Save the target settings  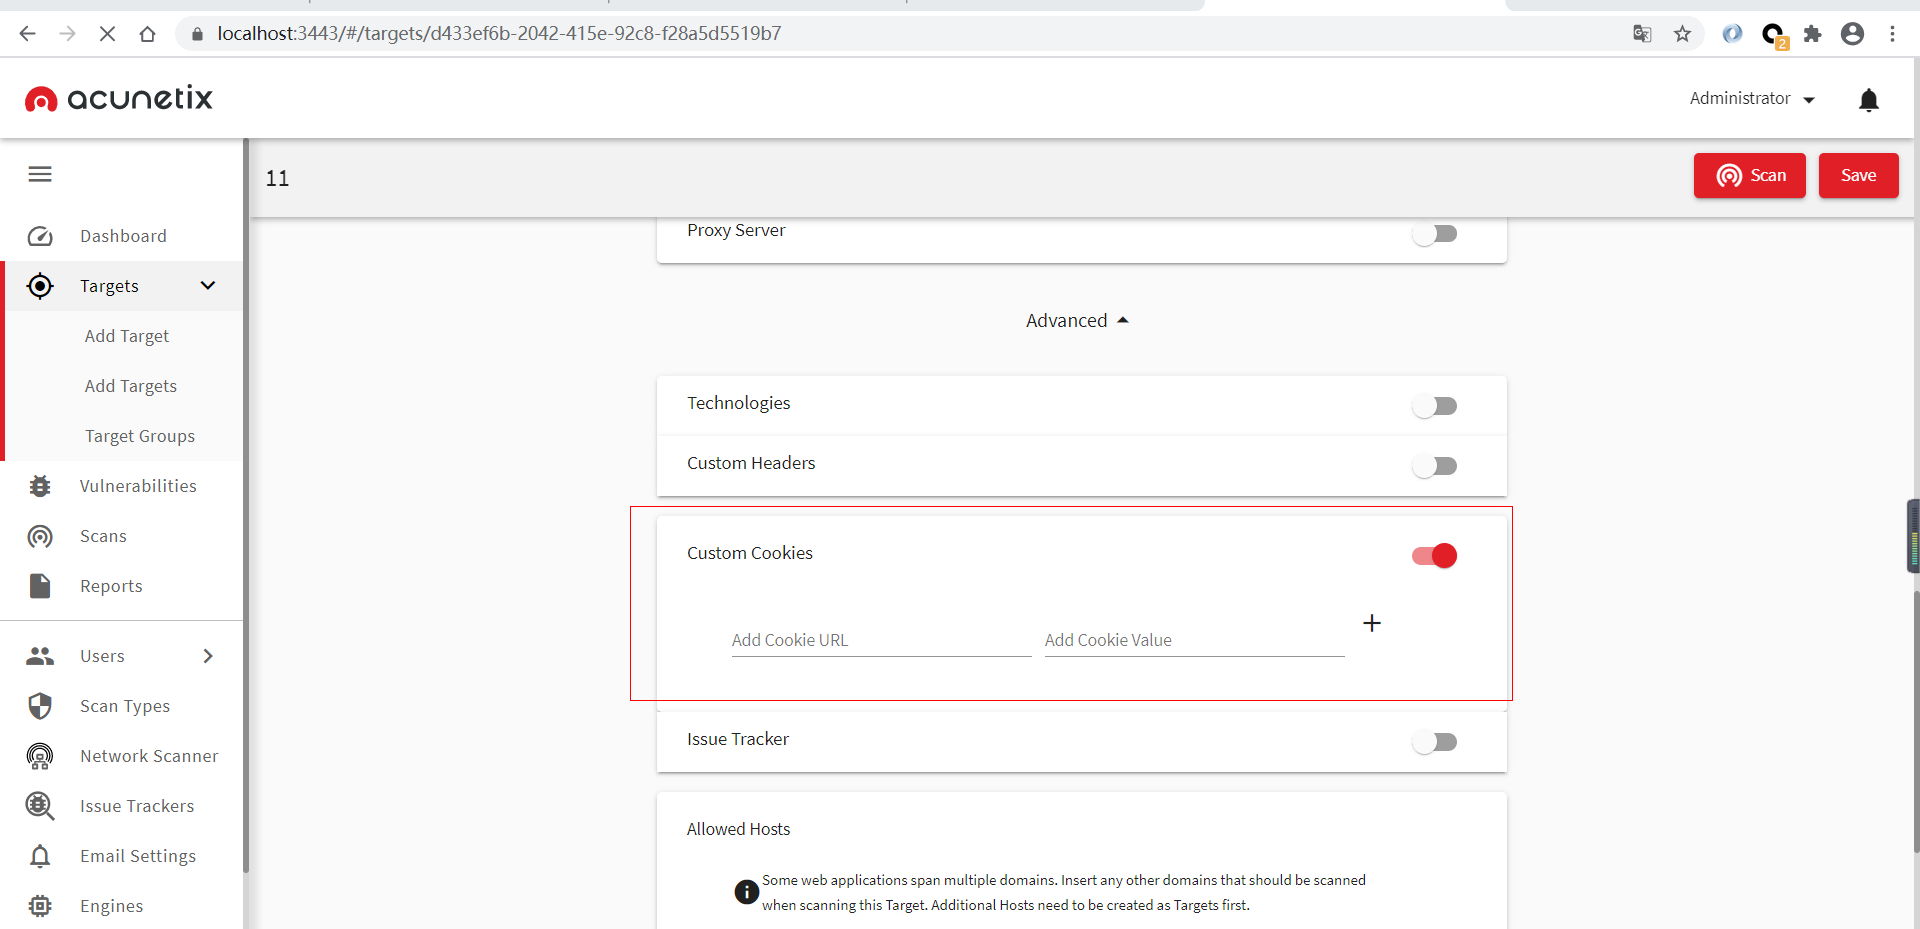click(x=1858, y=176)
